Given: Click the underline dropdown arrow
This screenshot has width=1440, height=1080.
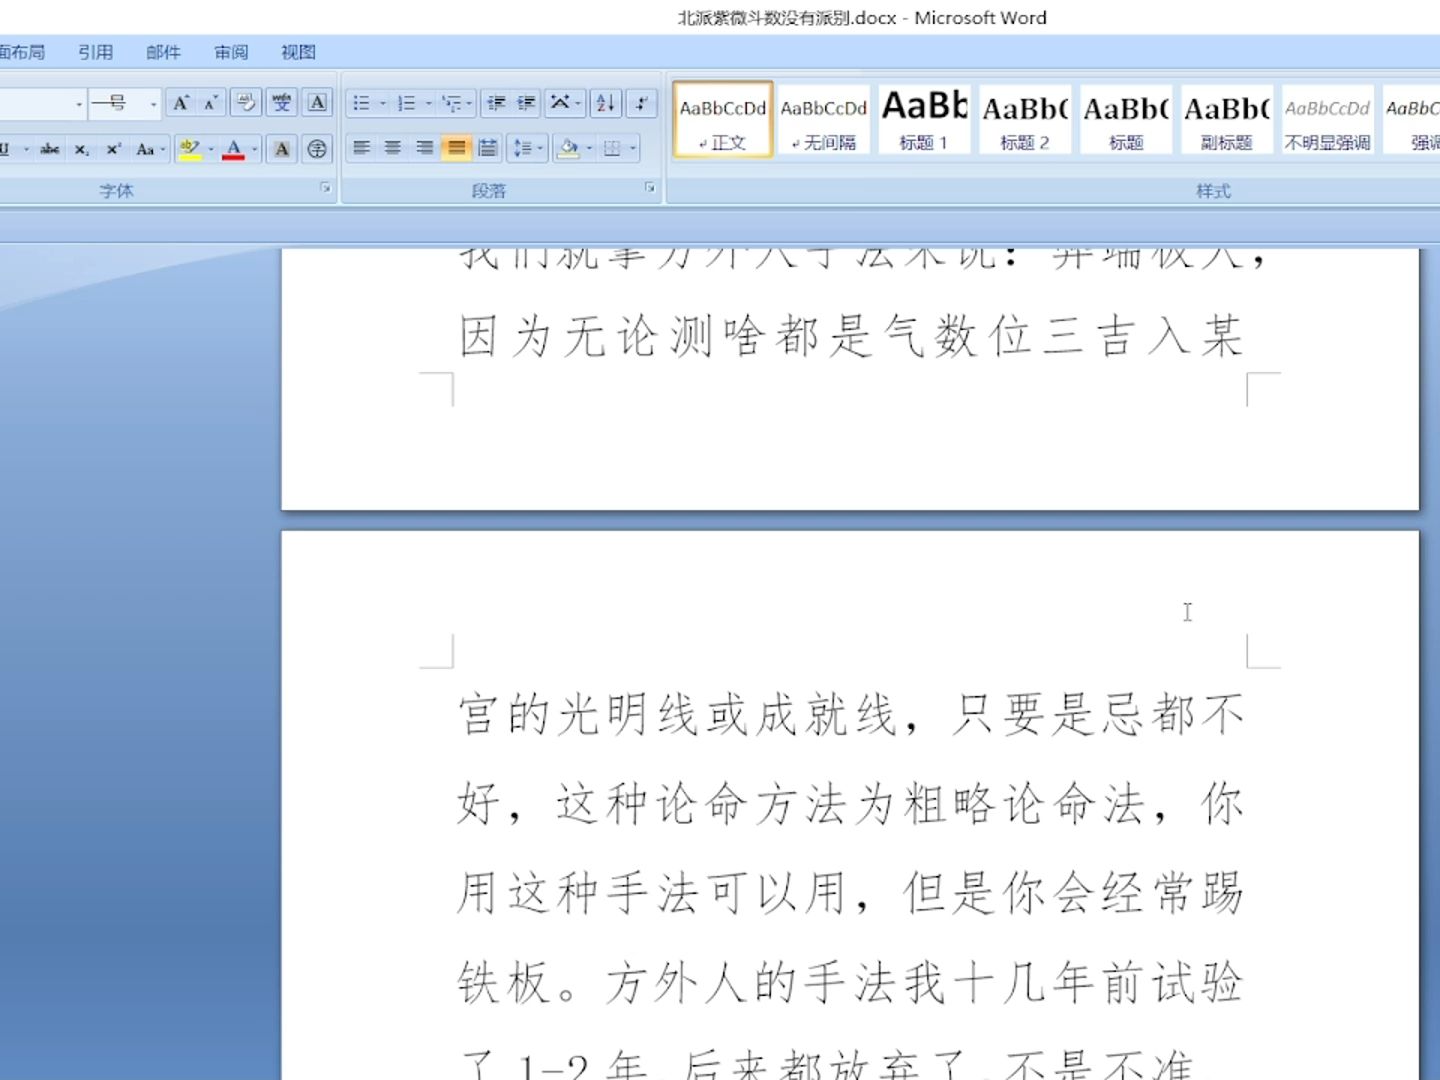Looking at the screenshot, I should click(26, 149).
